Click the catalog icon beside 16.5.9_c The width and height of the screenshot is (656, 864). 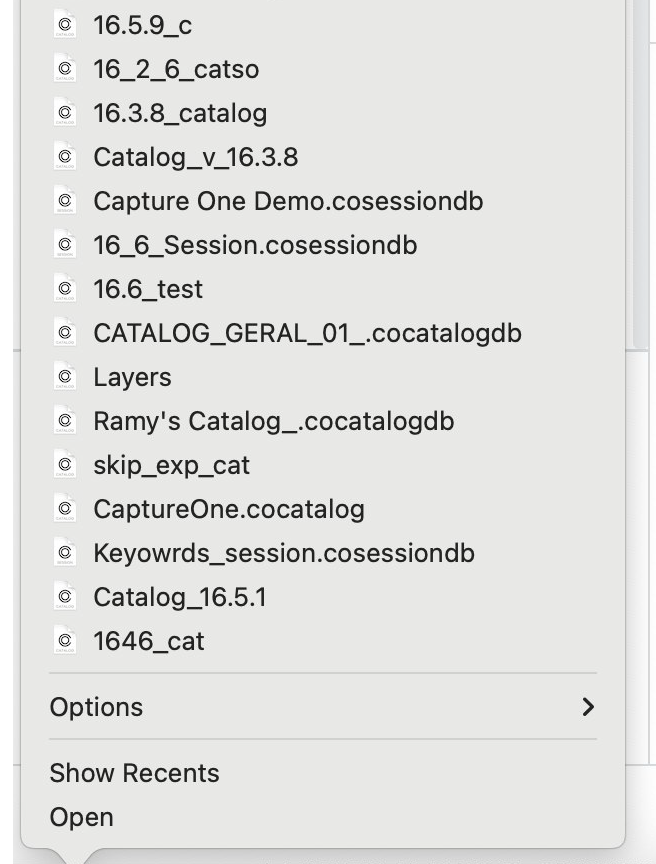(x=65, y=25)
